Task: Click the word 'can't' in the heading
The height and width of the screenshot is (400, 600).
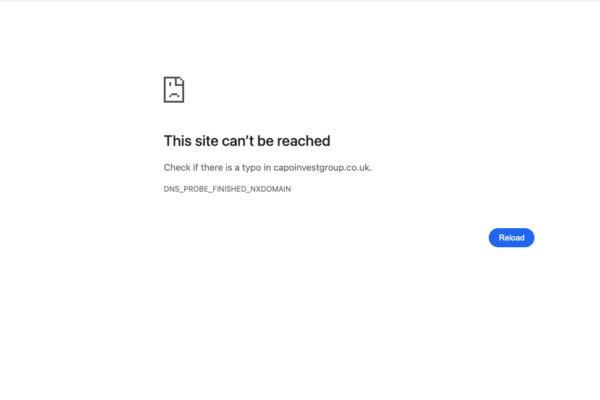Action: 238,141
